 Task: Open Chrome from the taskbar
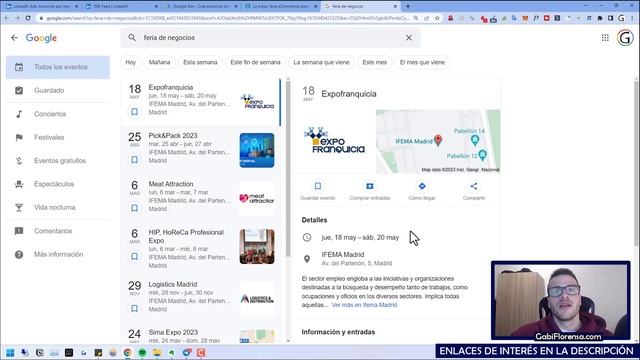point(127,353)
